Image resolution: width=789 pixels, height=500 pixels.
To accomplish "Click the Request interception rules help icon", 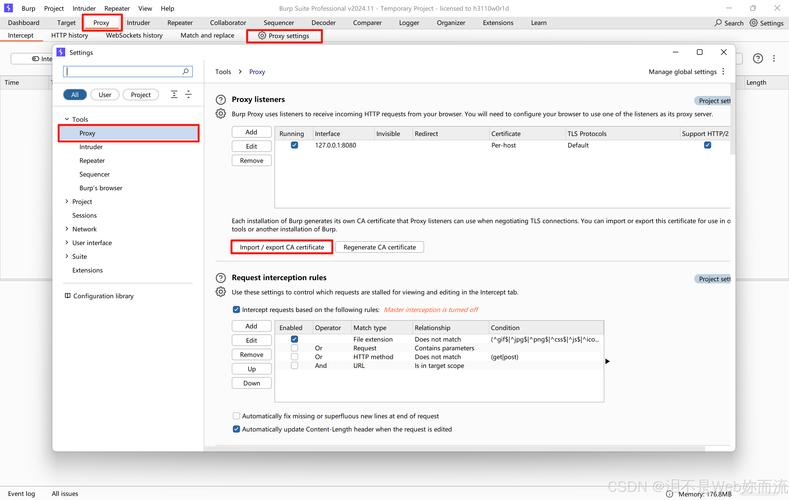I will pos(221,277).
